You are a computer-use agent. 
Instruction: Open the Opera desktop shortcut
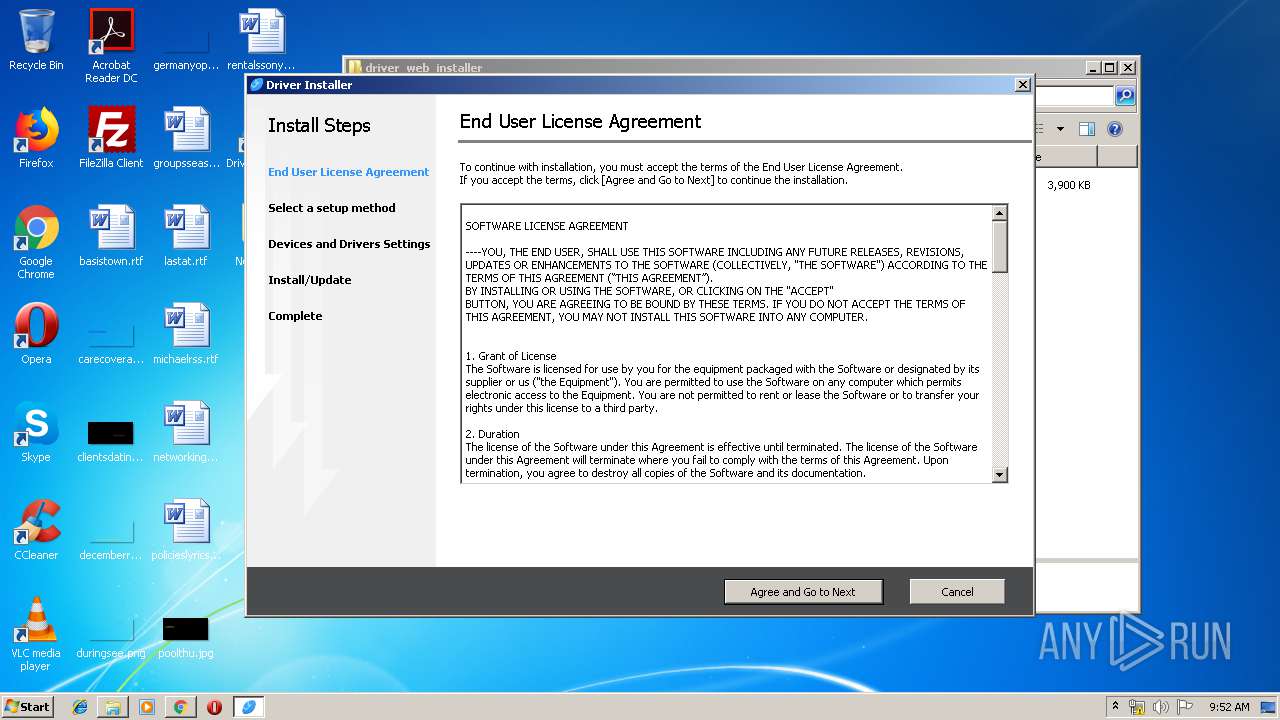(36, 334)
